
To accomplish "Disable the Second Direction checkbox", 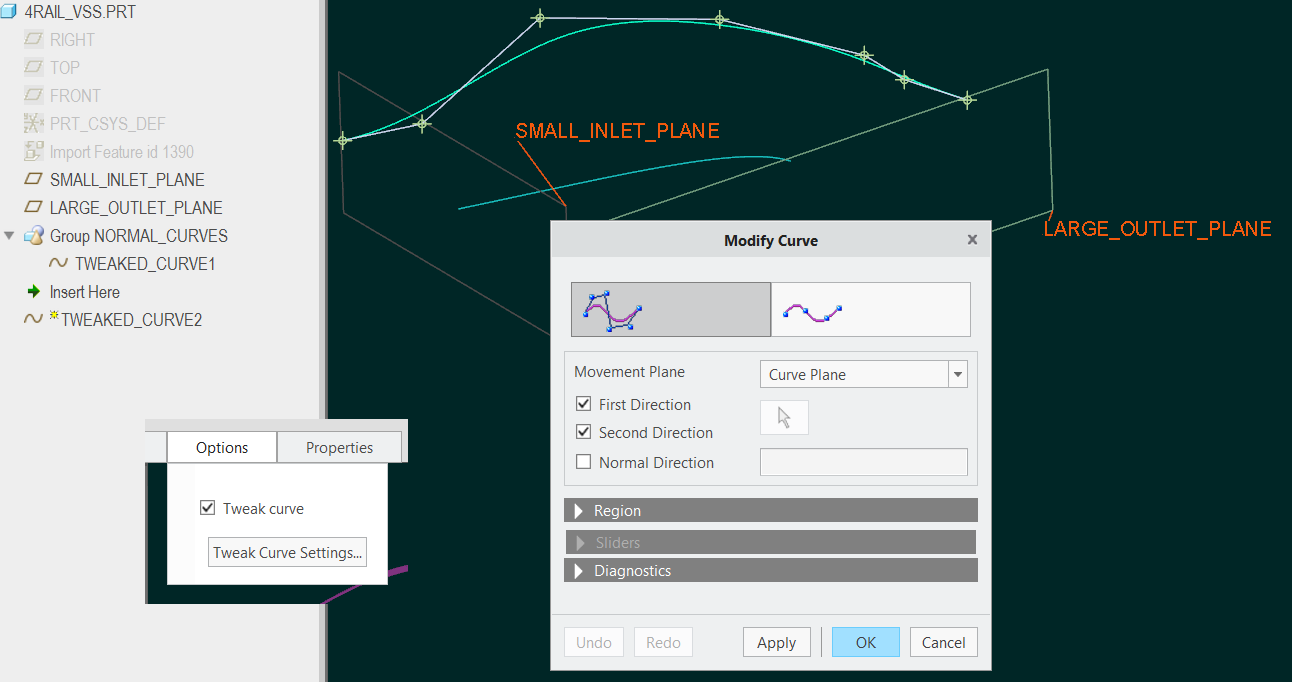I will pyautogui.click(x=584, y=433).
